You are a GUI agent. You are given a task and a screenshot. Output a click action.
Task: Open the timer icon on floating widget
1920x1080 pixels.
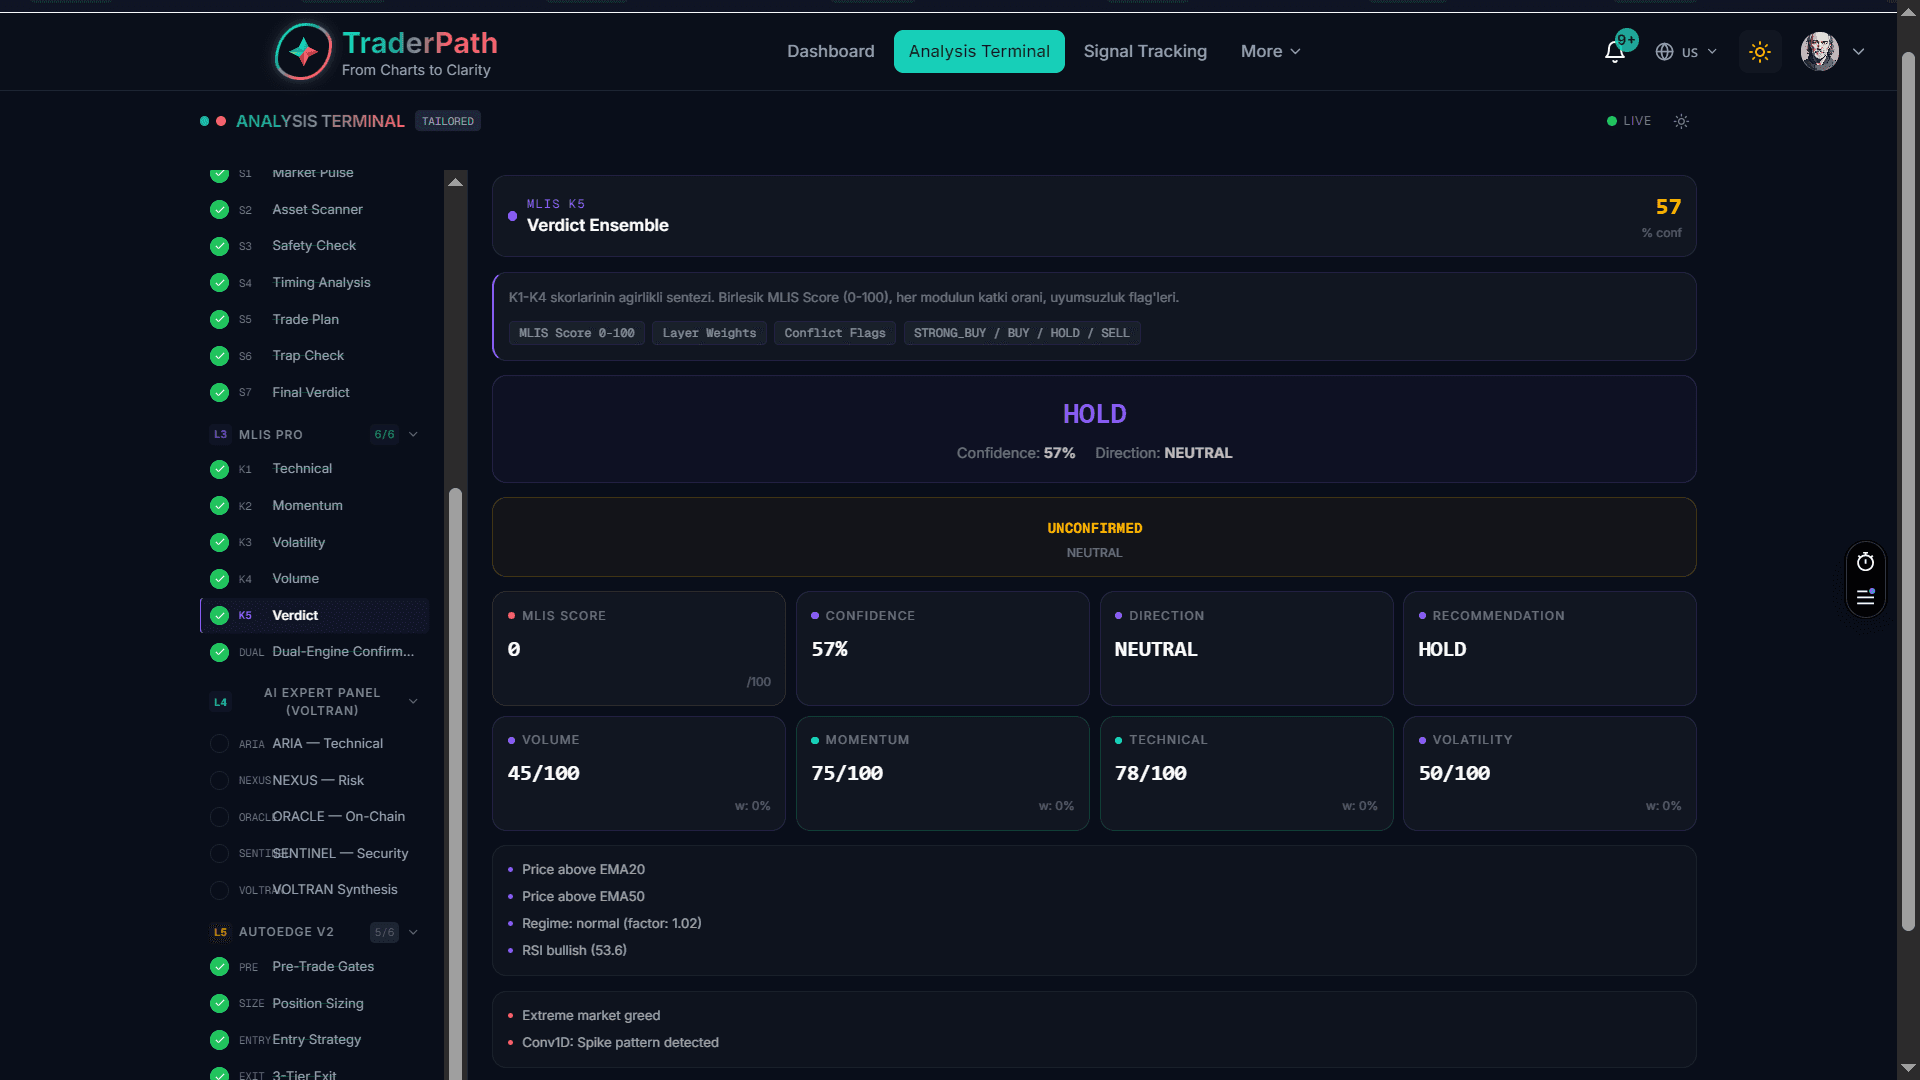[x=1865, y=562]
